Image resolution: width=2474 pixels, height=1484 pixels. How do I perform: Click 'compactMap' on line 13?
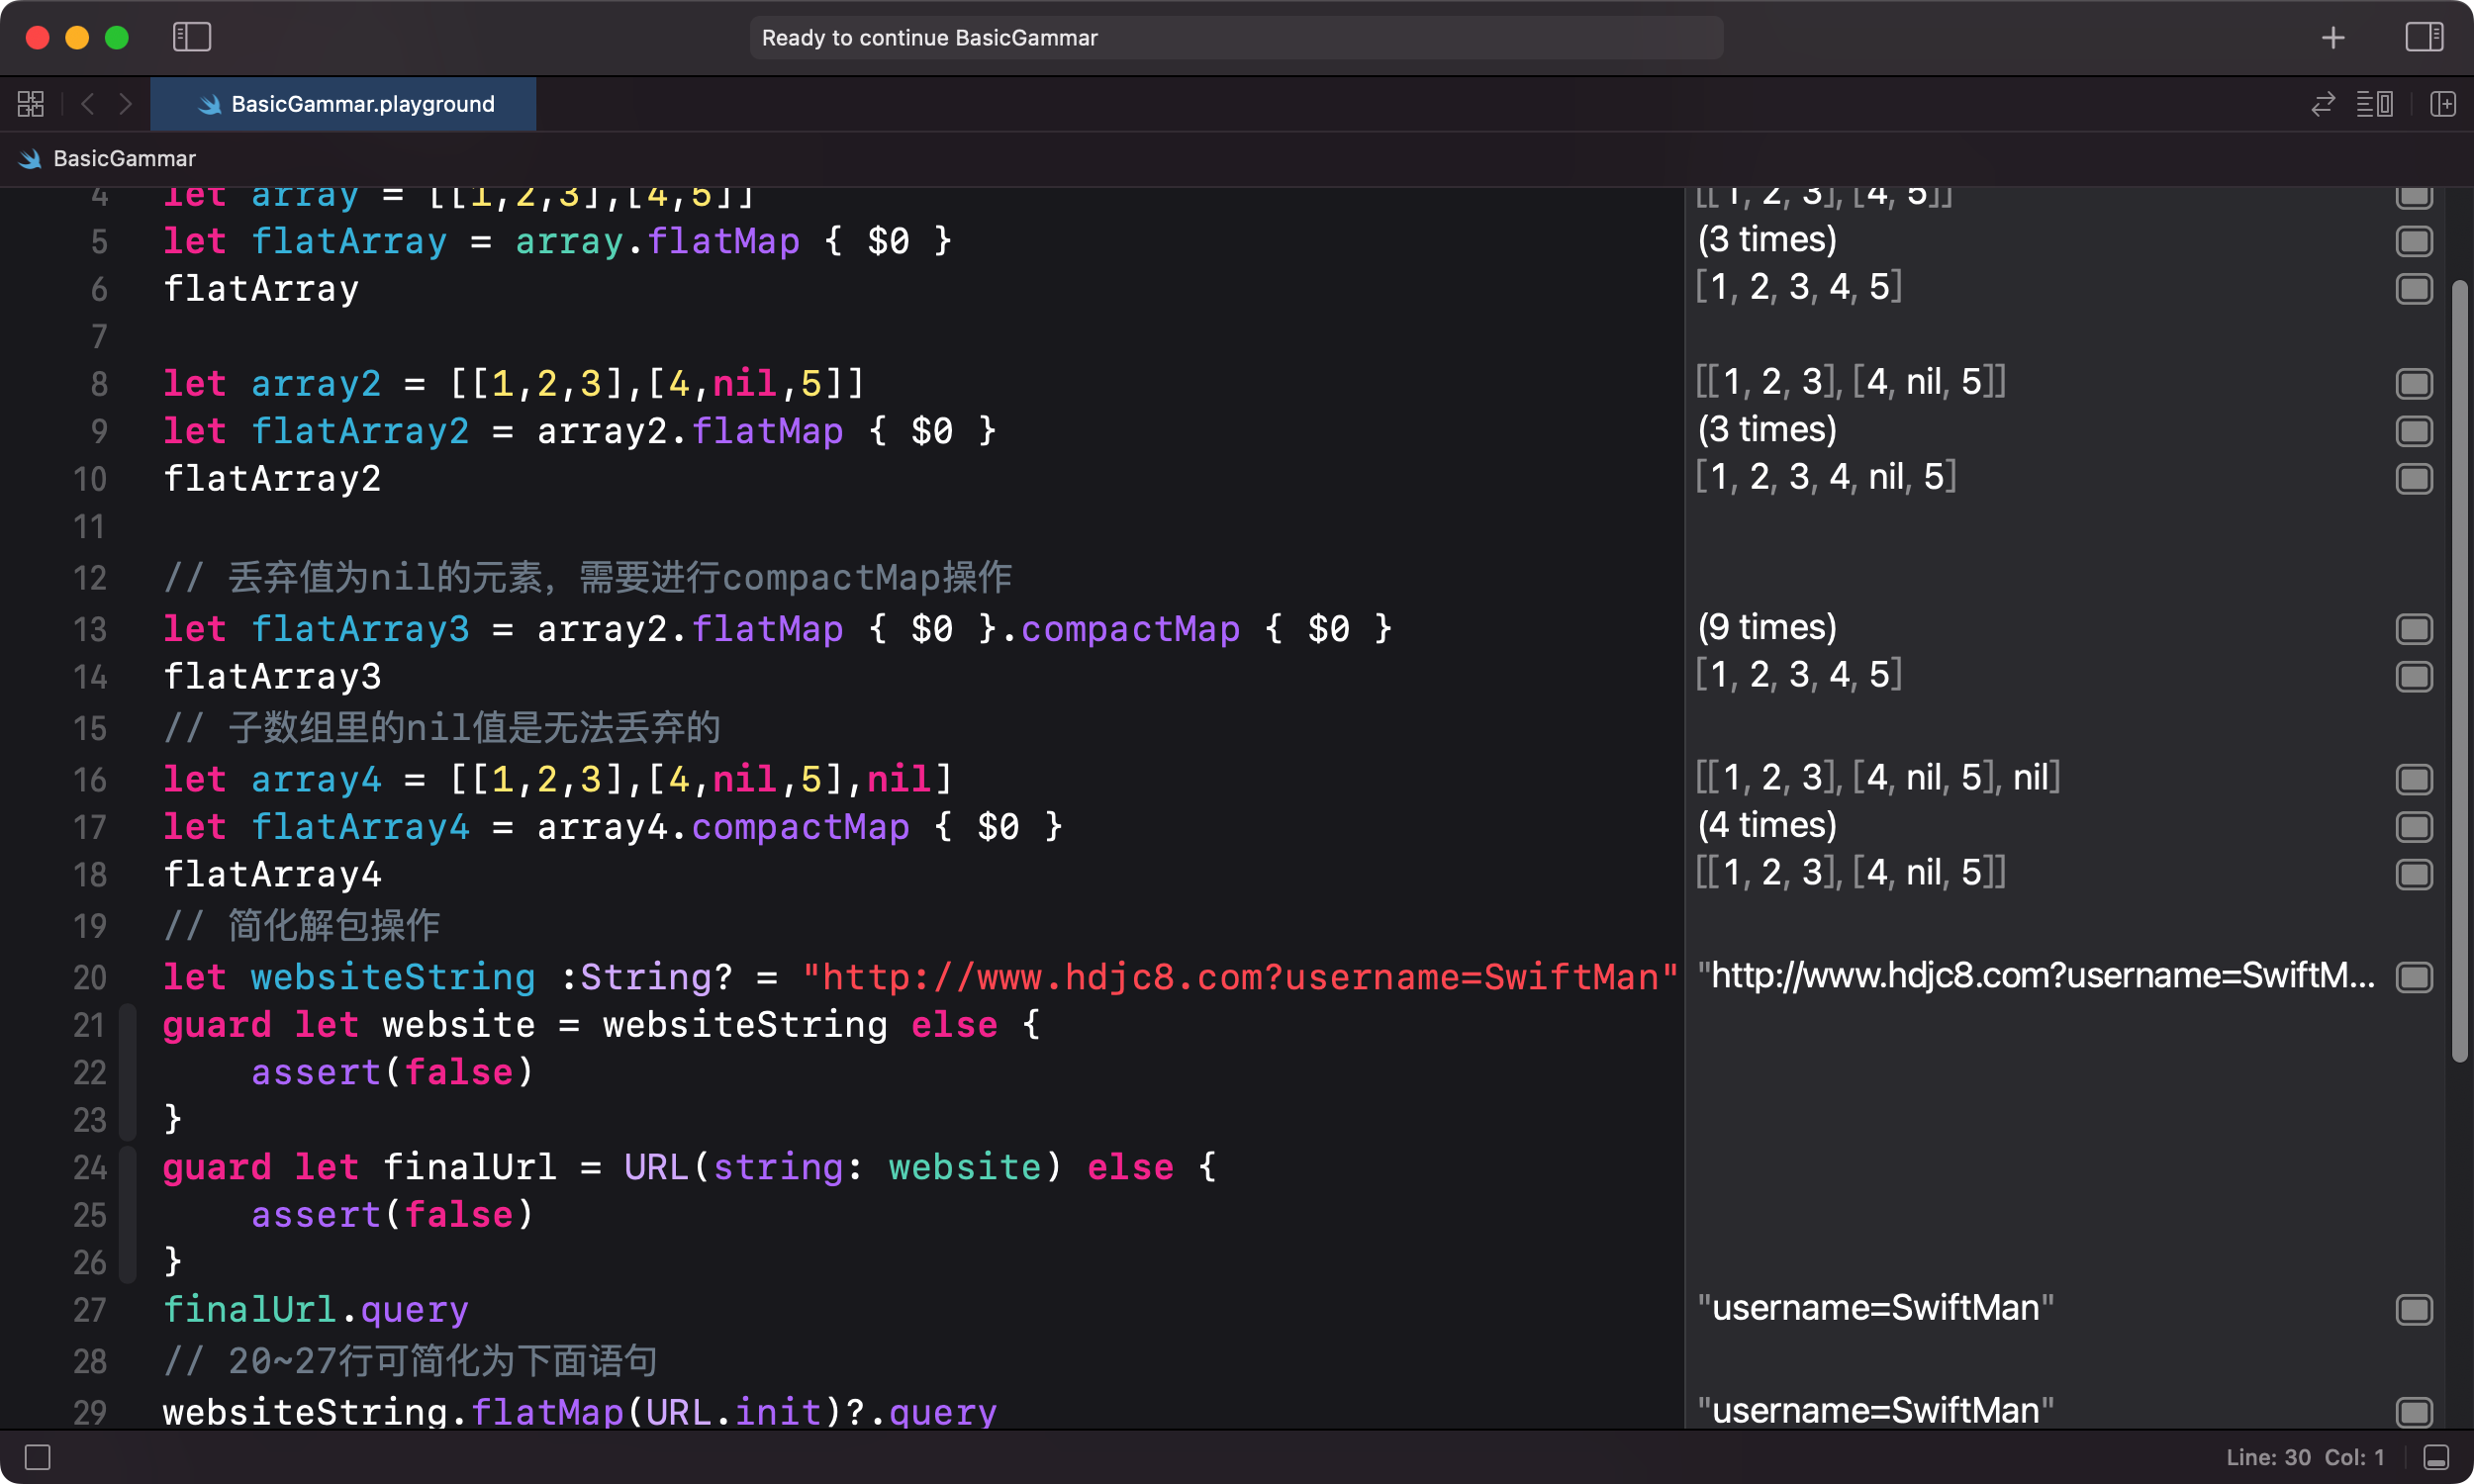click(x=1130, y=629)
